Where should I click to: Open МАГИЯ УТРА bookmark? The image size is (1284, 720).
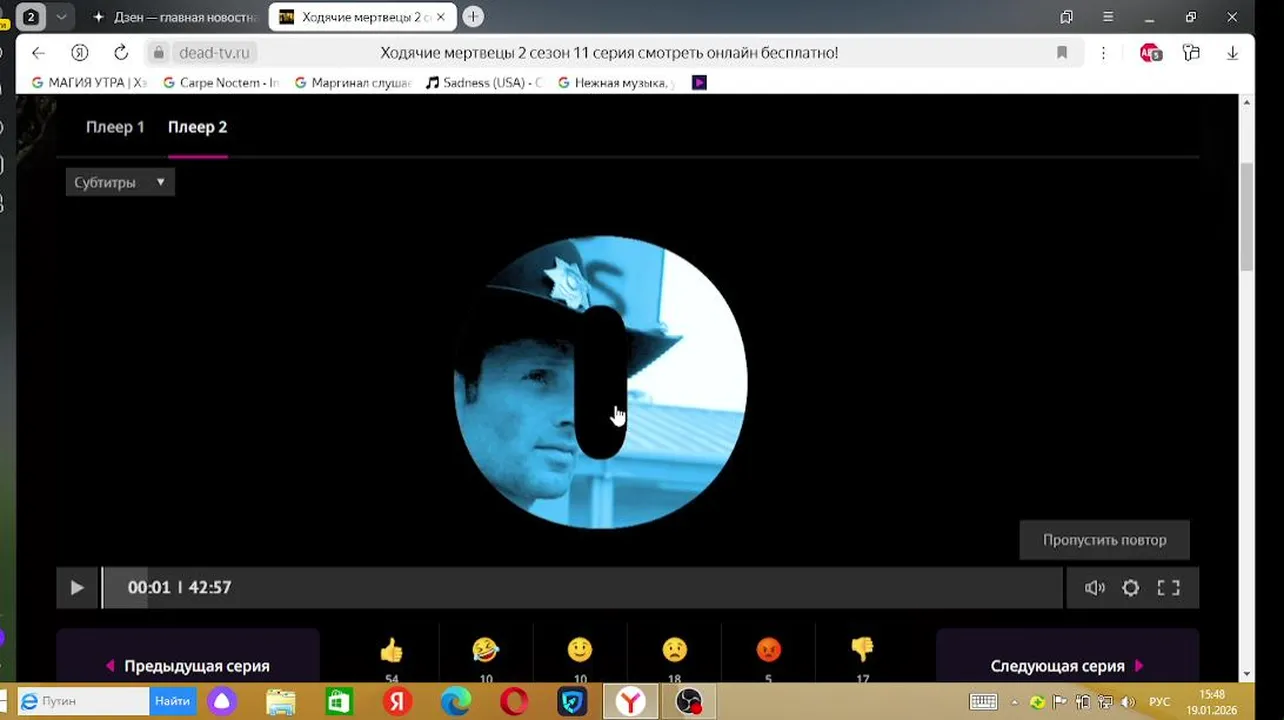click(x=89, y=83)
